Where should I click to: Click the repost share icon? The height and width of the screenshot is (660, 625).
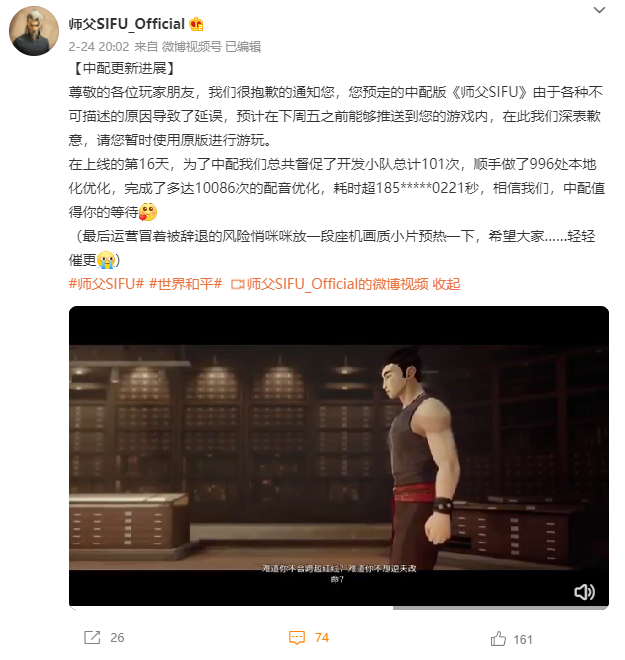[92, 637]
